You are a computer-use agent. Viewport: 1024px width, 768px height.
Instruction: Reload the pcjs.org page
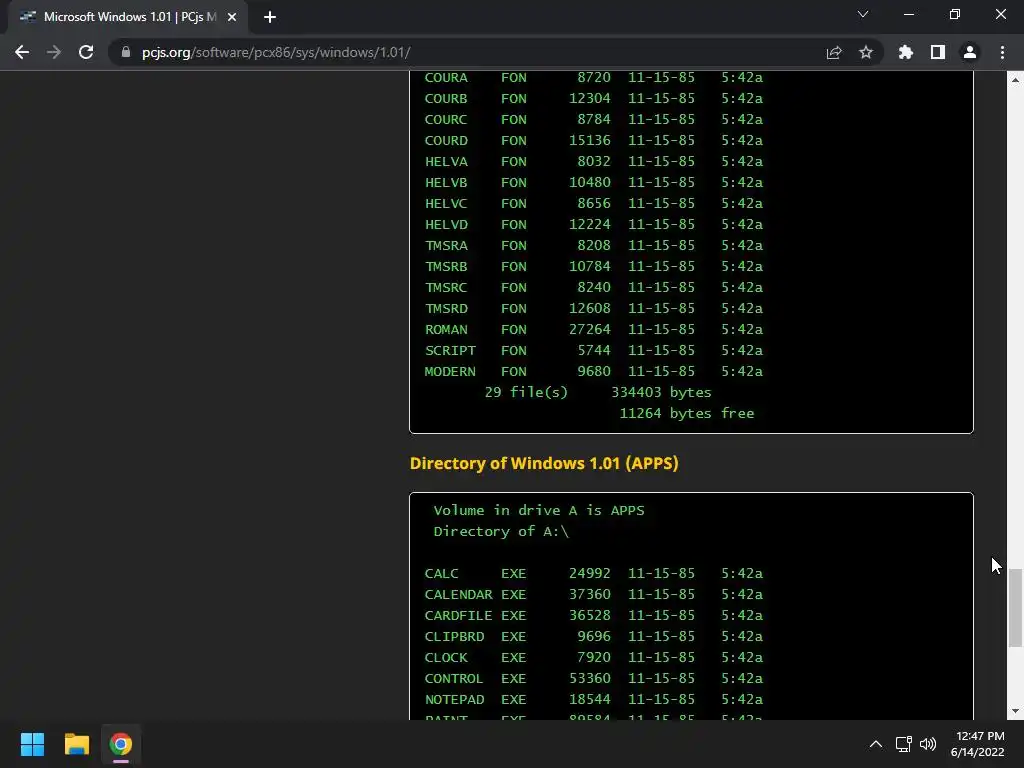pyautogui.click(x=86, y=52)
